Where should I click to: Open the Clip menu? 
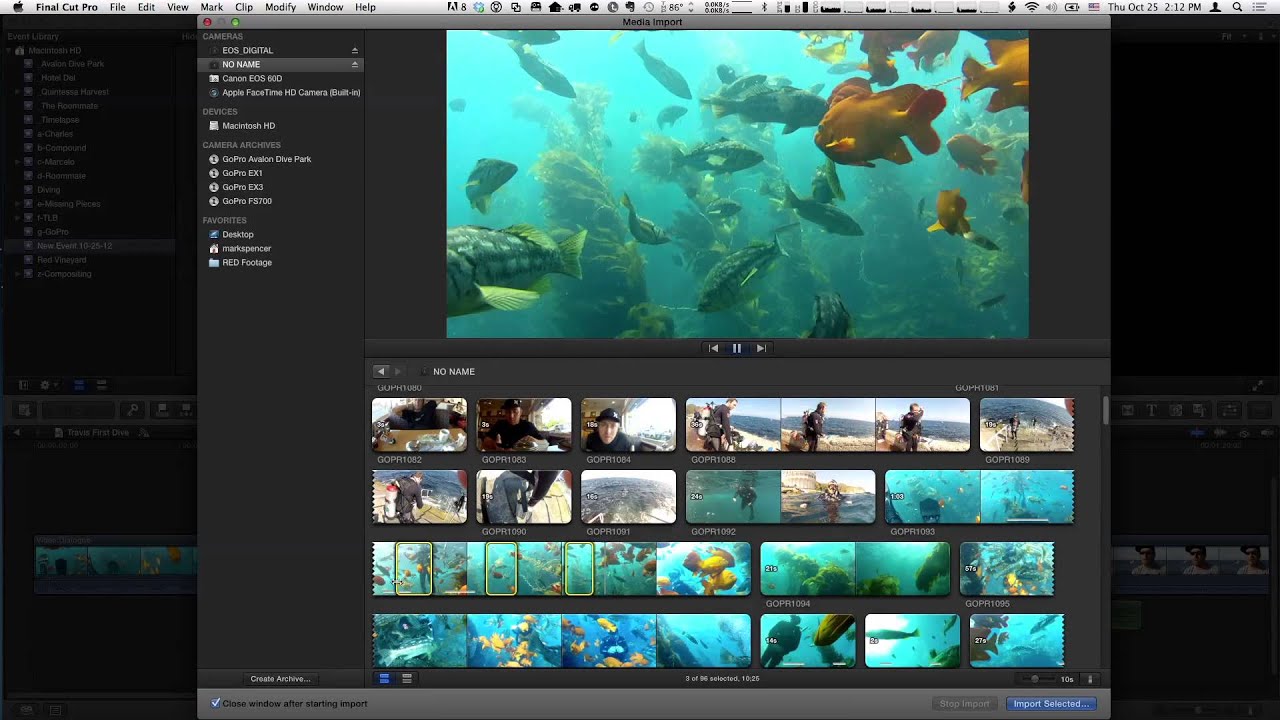coord(244,7)
